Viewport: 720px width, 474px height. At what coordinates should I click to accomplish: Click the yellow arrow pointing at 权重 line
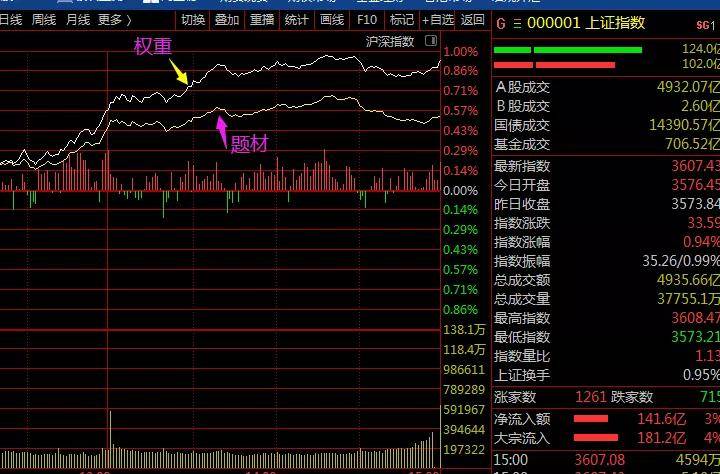click(x=179, y=72)
